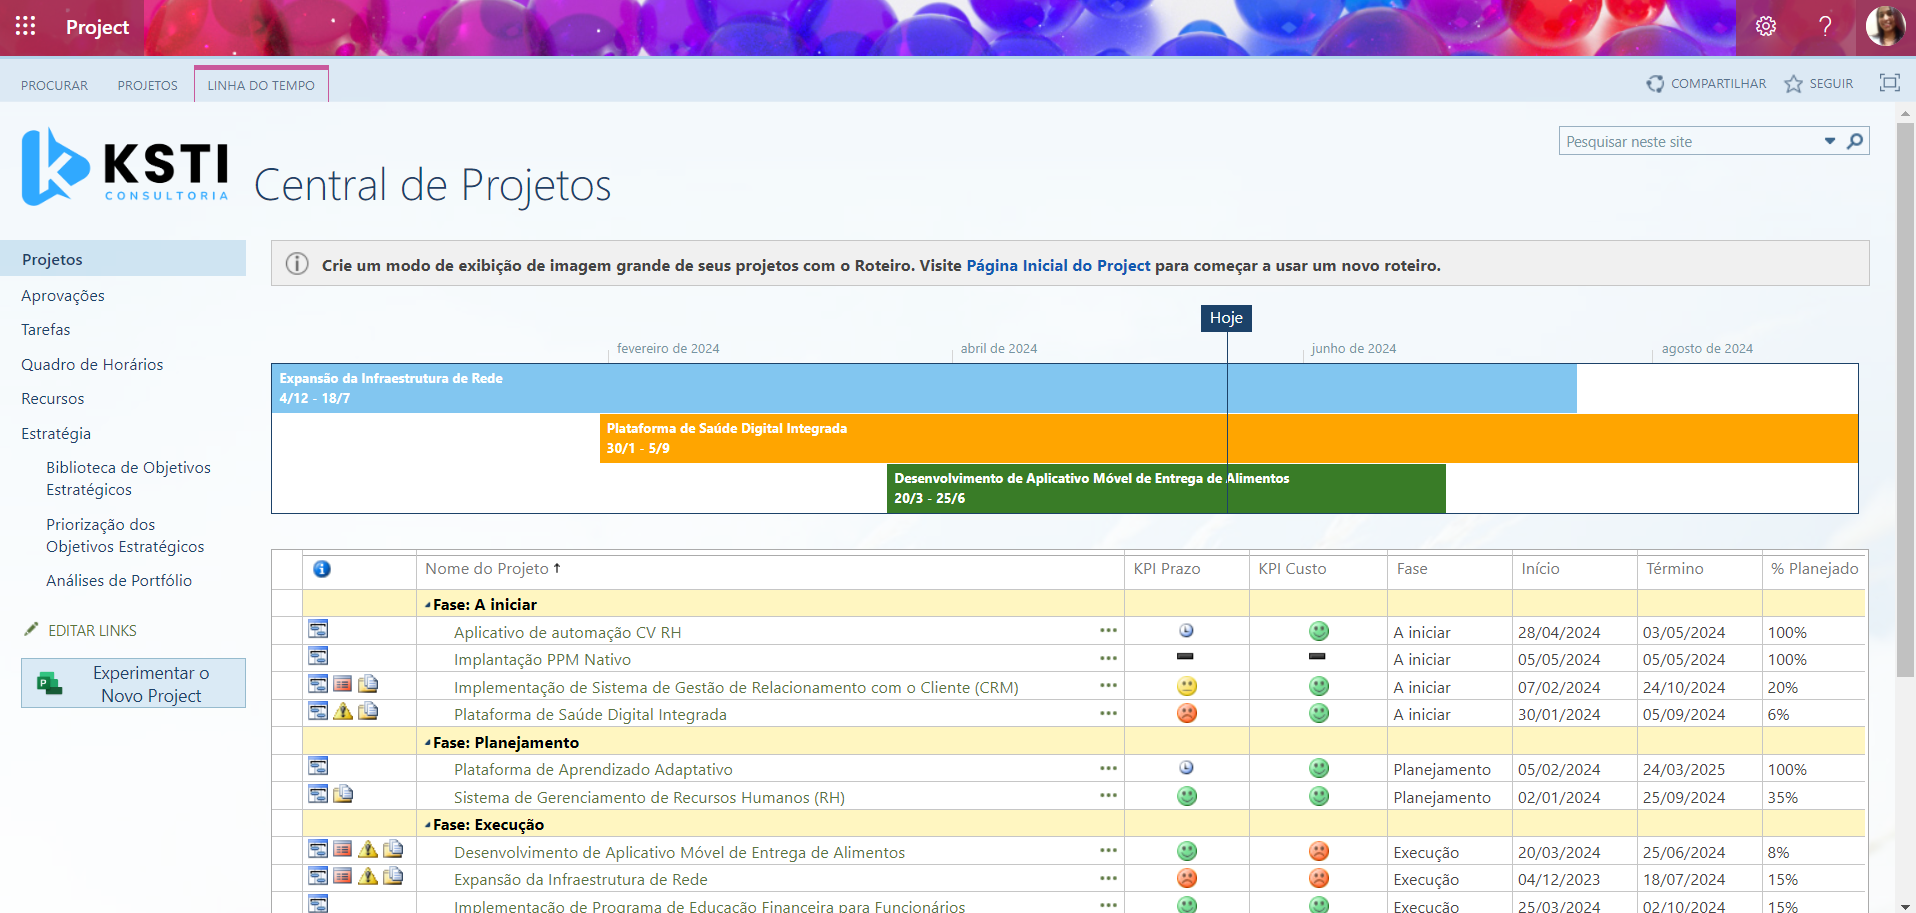Click the Hoje marker on the timeline
This screenshot has width=1916, height=913.
[1226, 318]
